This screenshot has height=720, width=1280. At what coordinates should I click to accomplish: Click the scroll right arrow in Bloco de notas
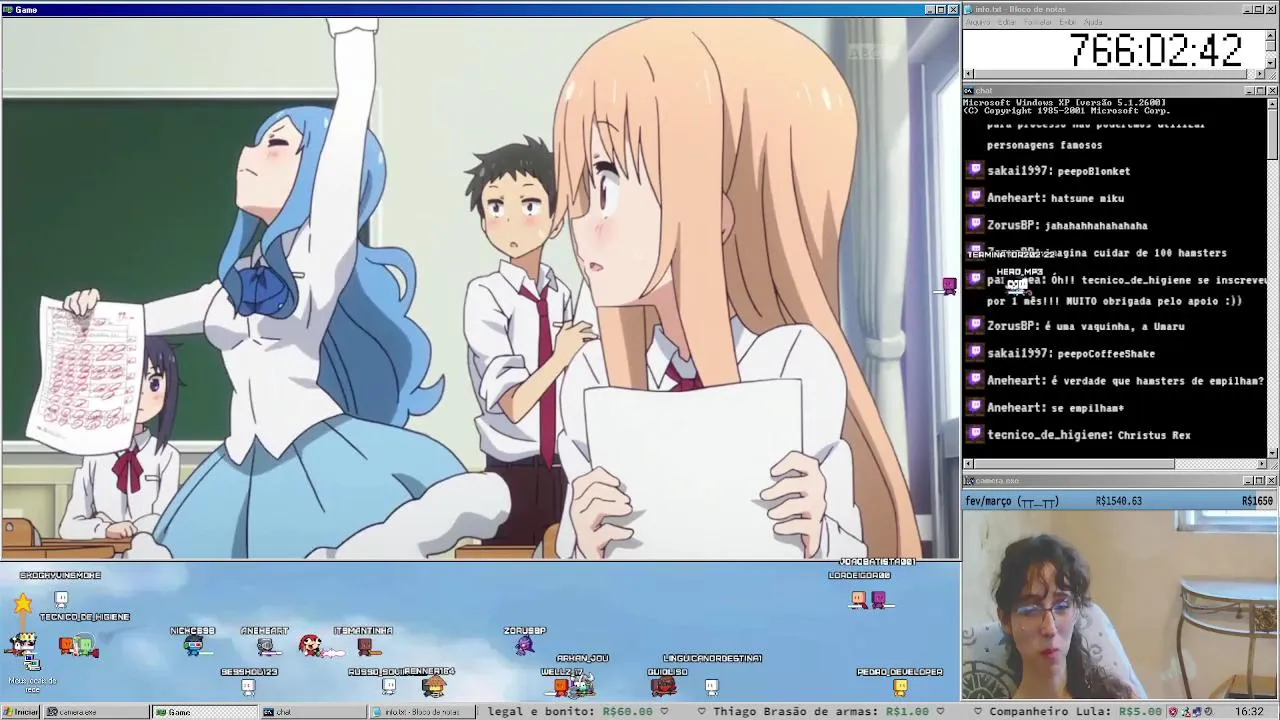coord(1261,73)
